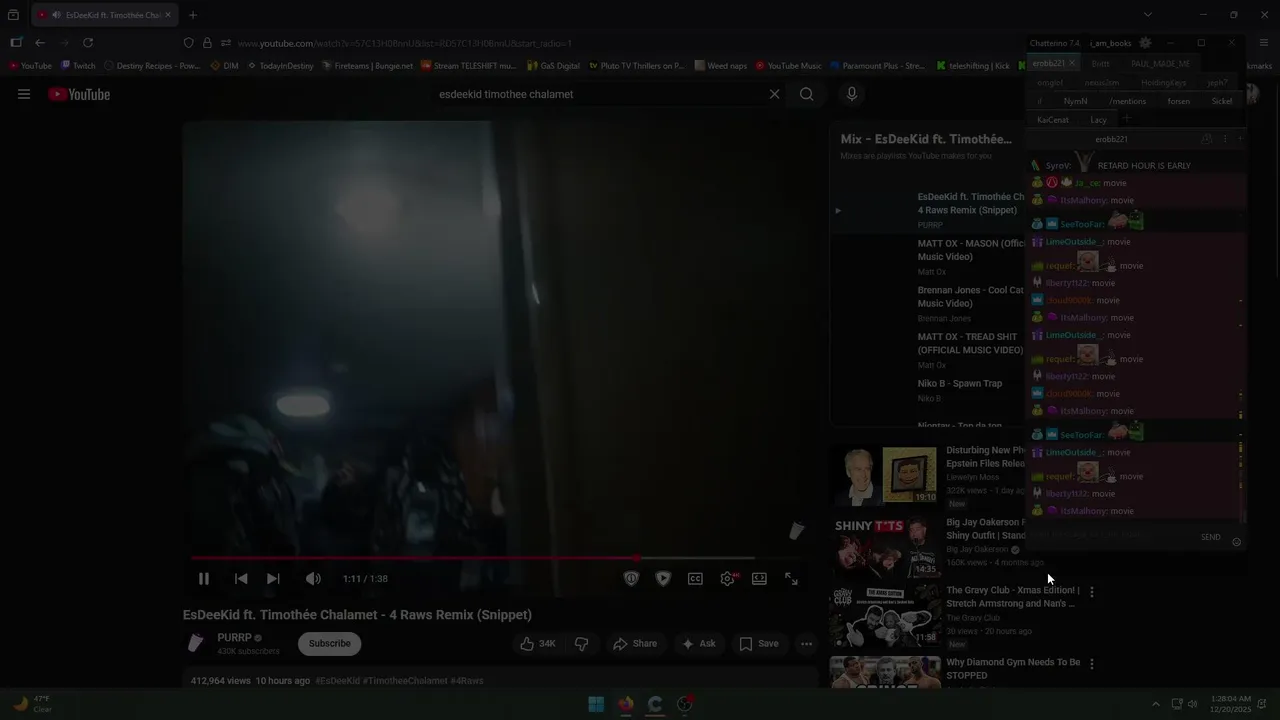Viewport: 1280px width, 720px height.
Task: Open options for Why Diamond Gym video
Action: [1092, 664]
